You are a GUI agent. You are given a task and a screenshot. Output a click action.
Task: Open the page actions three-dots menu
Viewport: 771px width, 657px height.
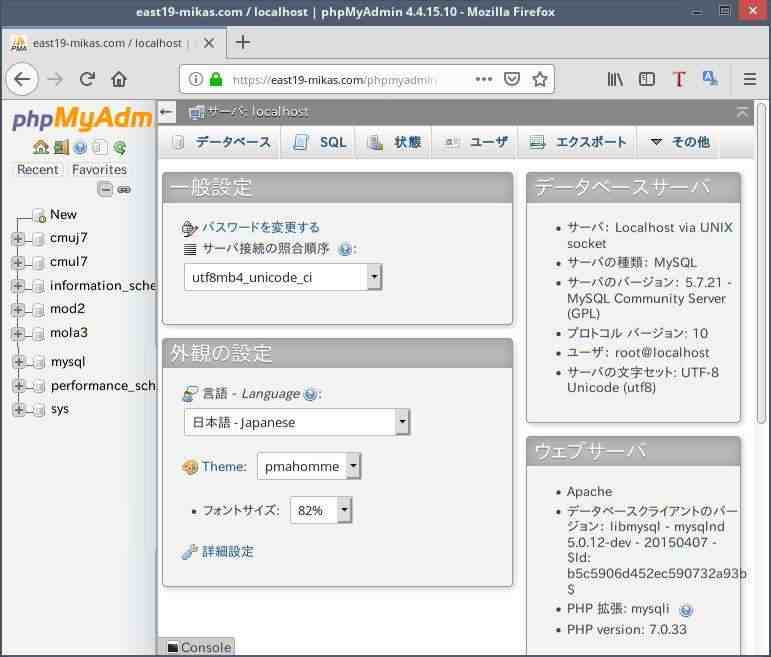click(x=484, y=79)
